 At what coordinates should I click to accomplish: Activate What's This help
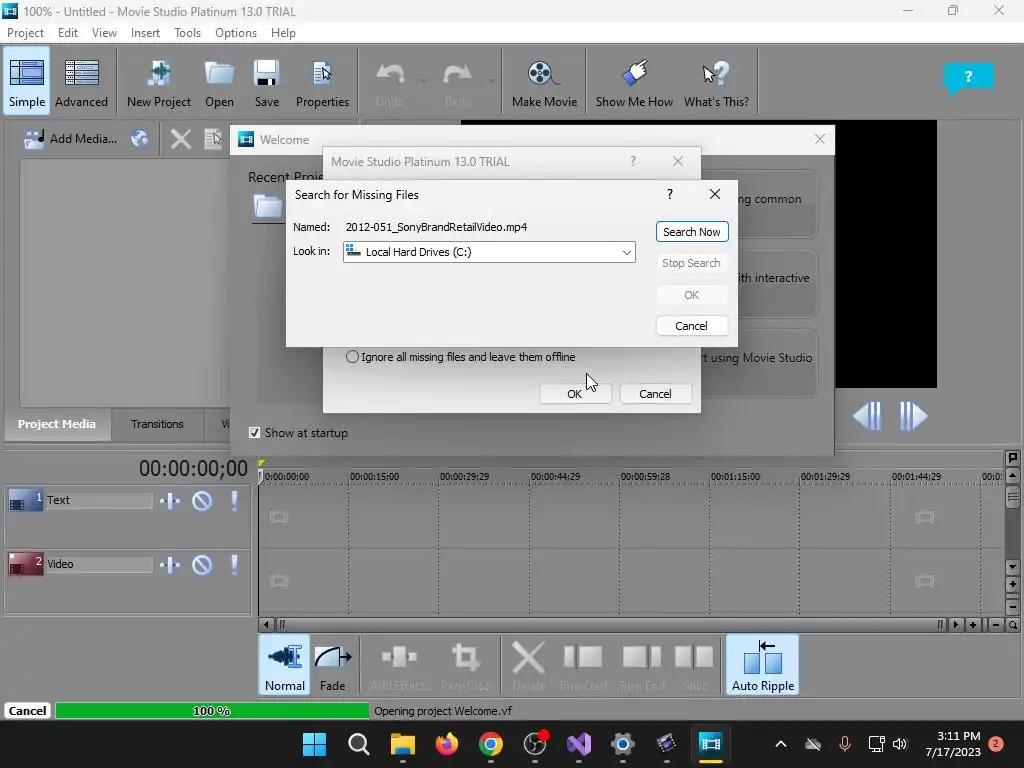716,81
